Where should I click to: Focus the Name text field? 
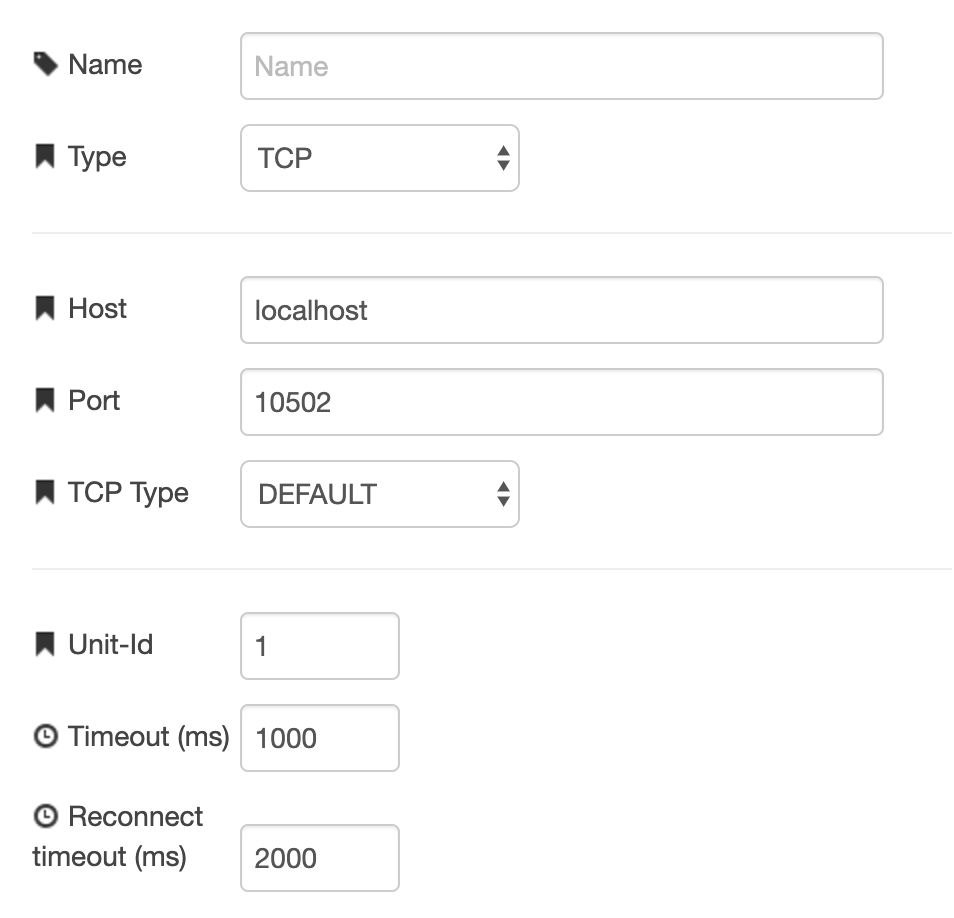tap(562, 66)
